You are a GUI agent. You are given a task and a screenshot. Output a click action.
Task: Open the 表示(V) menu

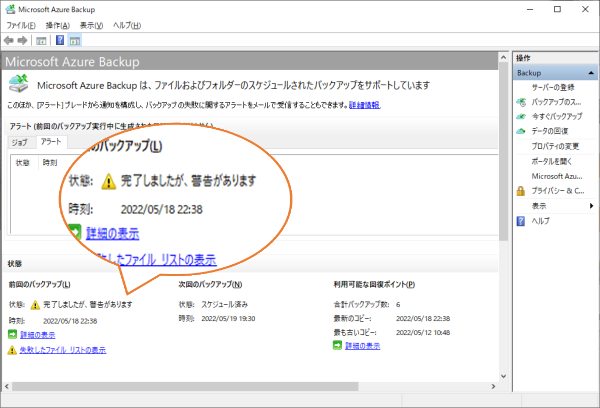(91, 26)
